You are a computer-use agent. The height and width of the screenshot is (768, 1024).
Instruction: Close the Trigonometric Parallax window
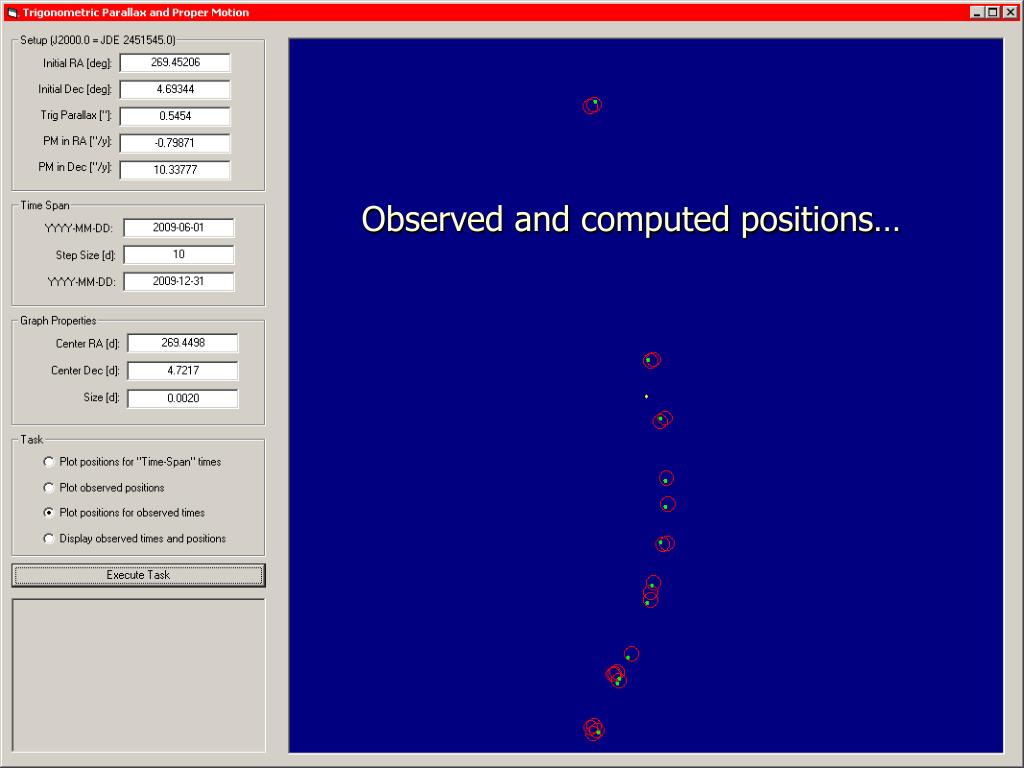(x=1010, y=12)
